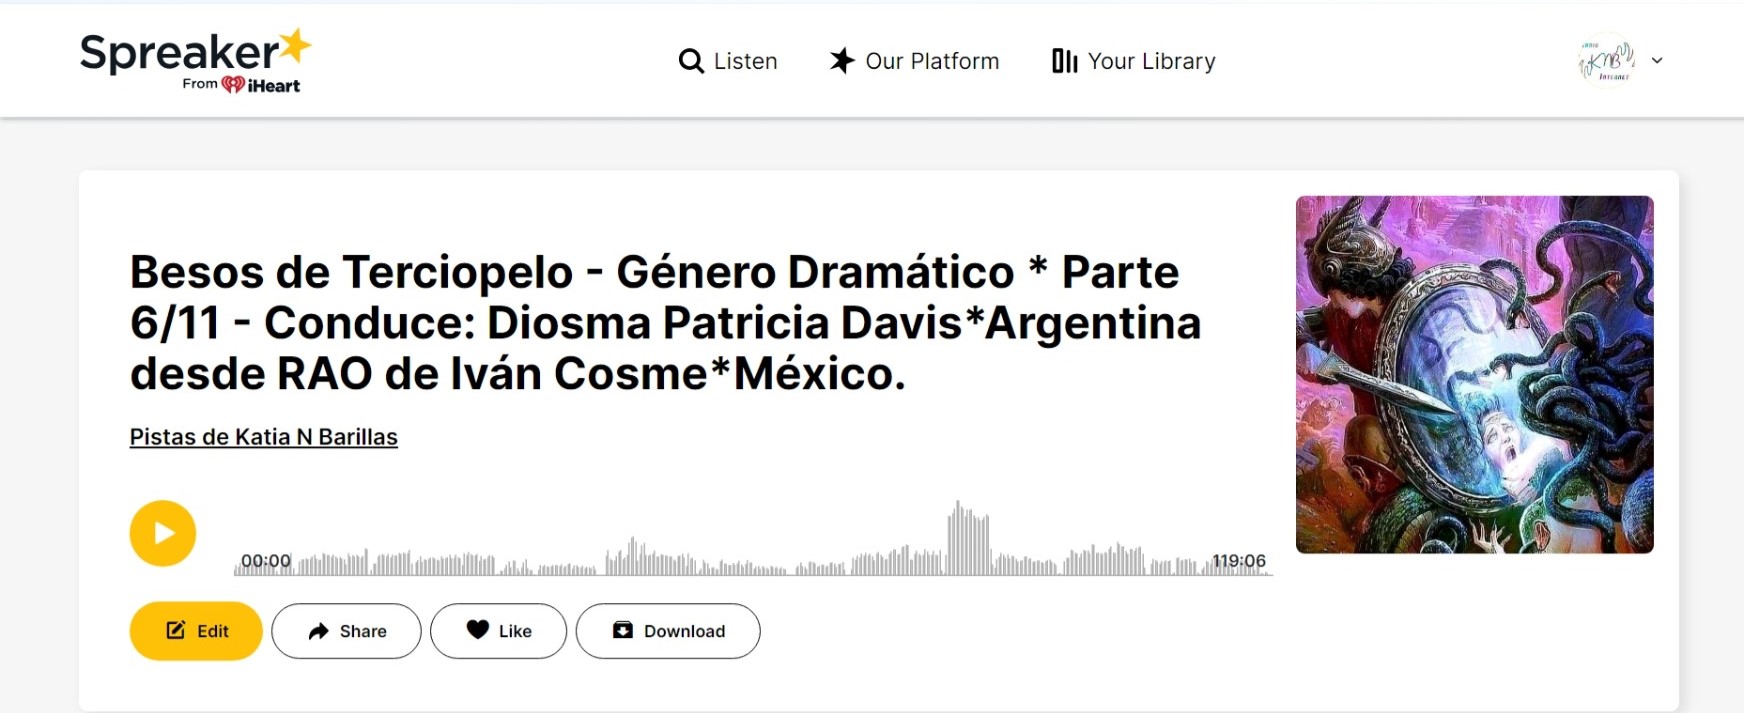
Task: Open the Your Library menu
Action: 1134,61
